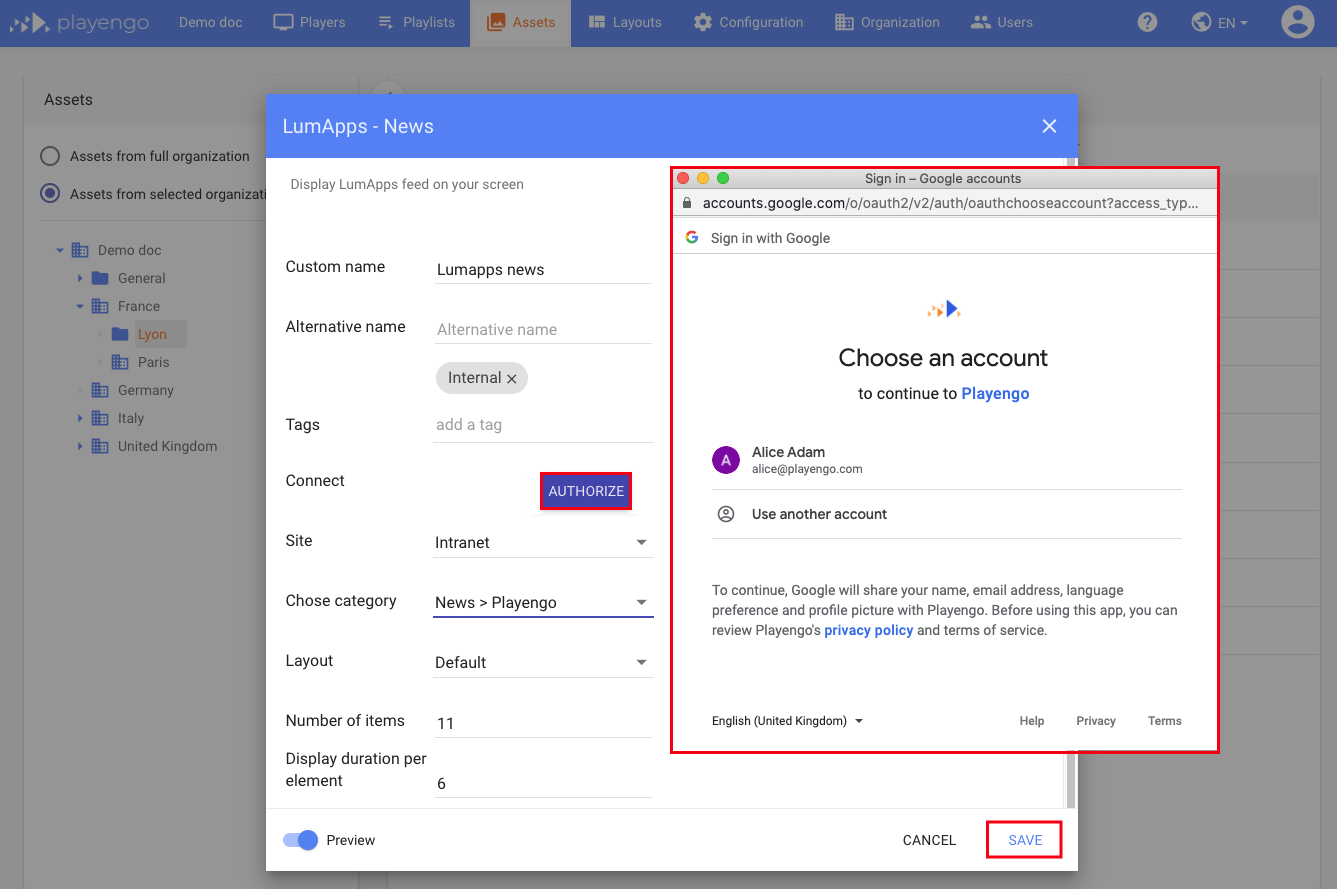The image size is (1337, 889).
Task: Edit the Custom name field
Action: click(x=544, y=270)
